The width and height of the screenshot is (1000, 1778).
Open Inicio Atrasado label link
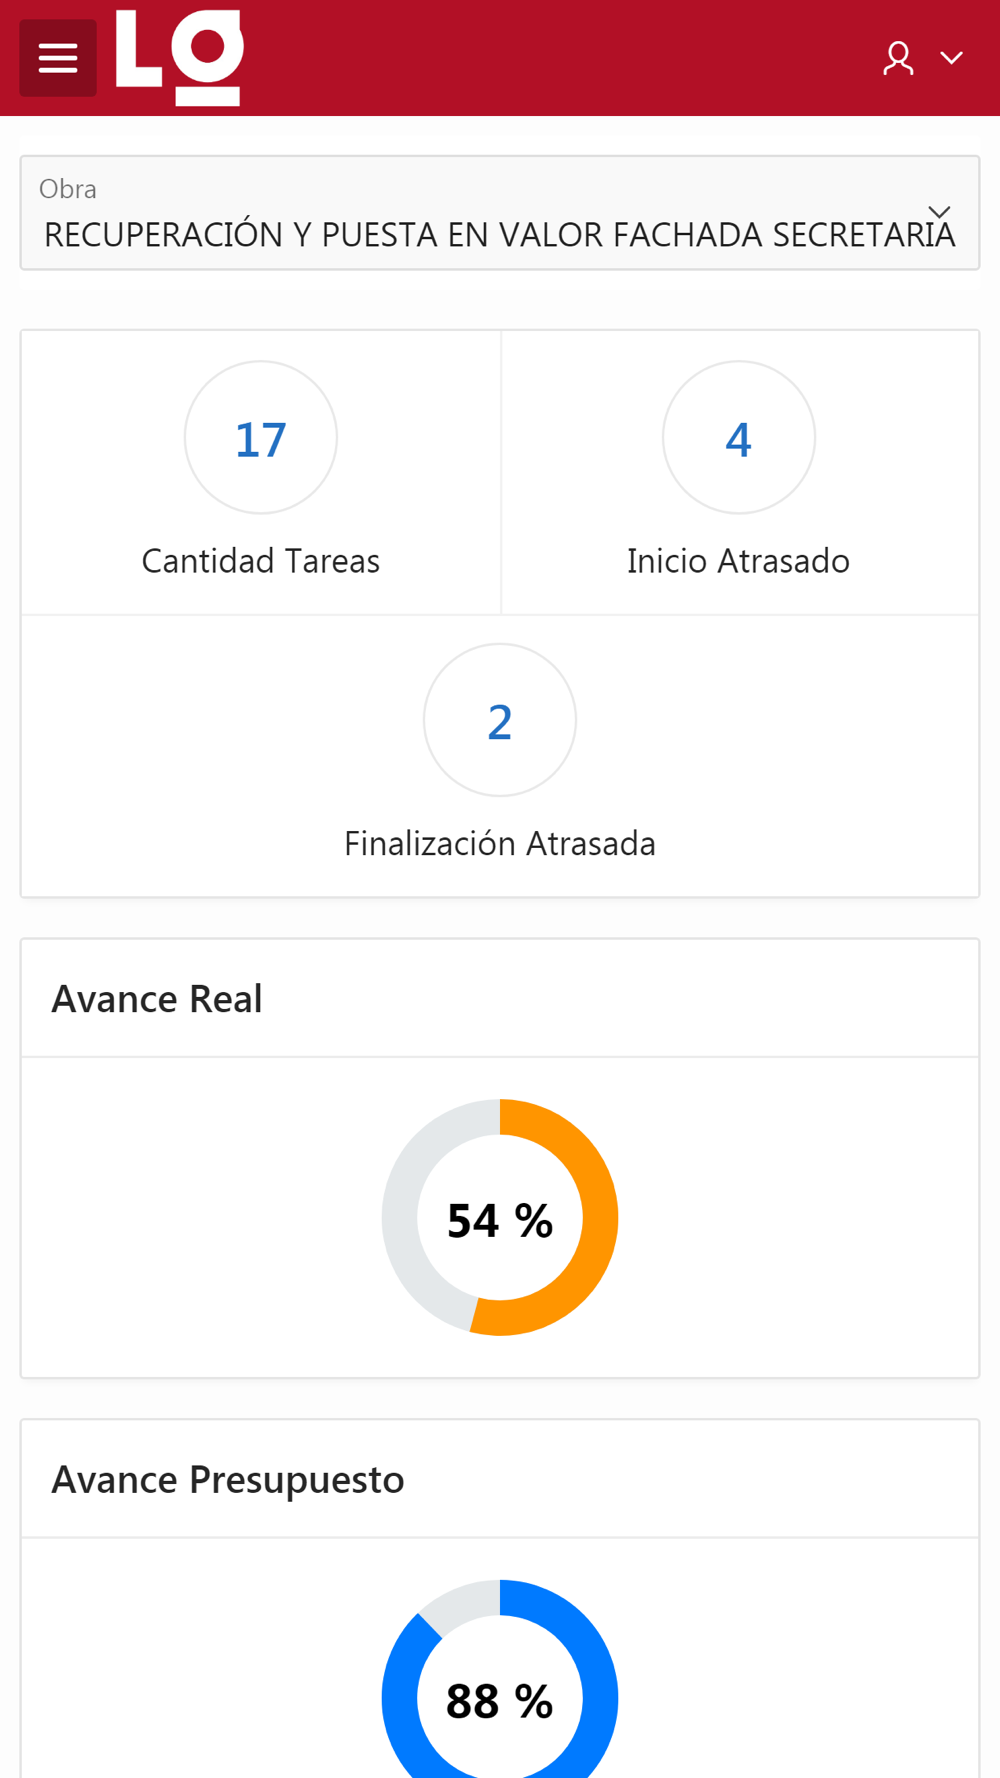739,561
